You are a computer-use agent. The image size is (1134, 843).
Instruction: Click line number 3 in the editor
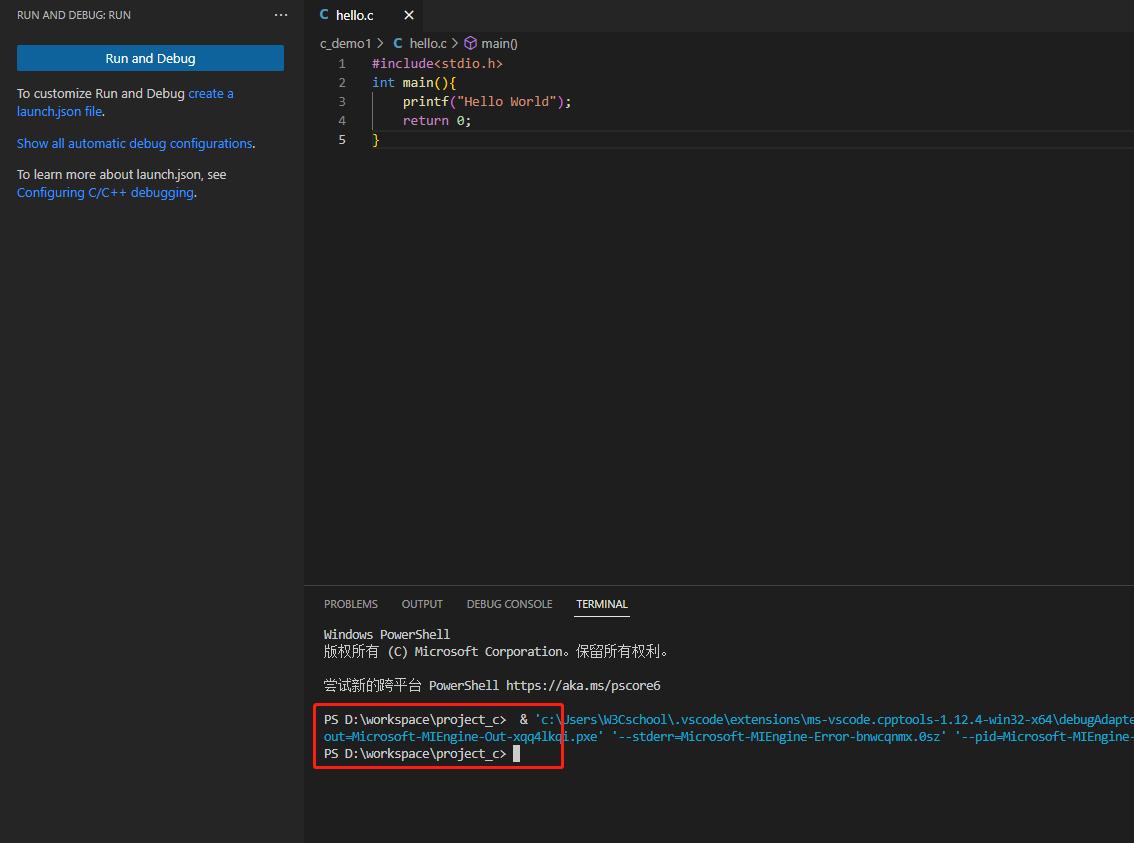pos(342,101)
